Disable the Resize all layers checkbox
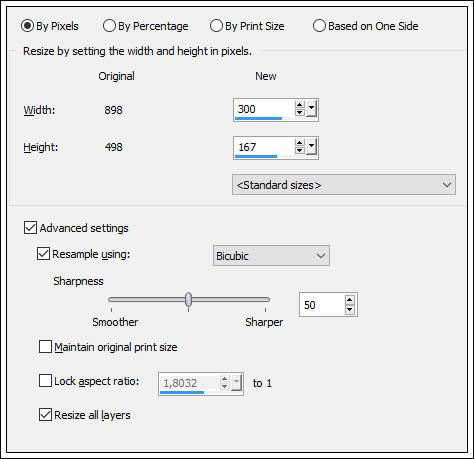Image resolution: width=474 pixels, height=459 pixels. tap(45, 415)
